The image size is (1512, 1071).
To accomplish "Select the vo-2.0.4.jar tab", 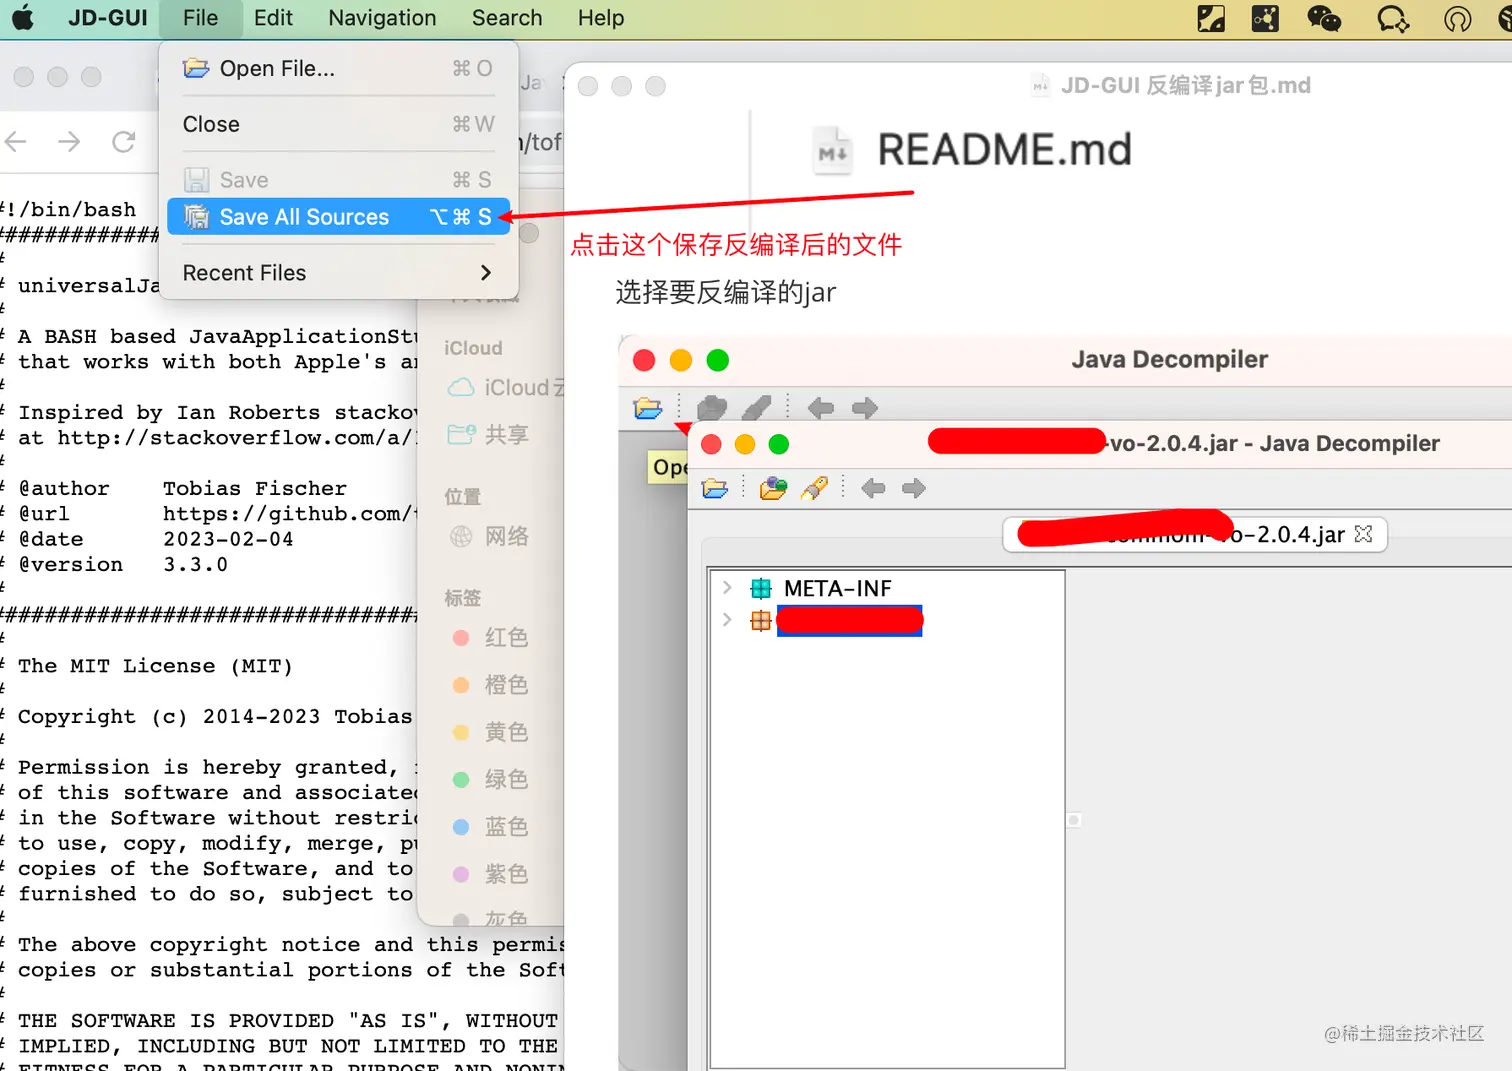I will 1195,534.
